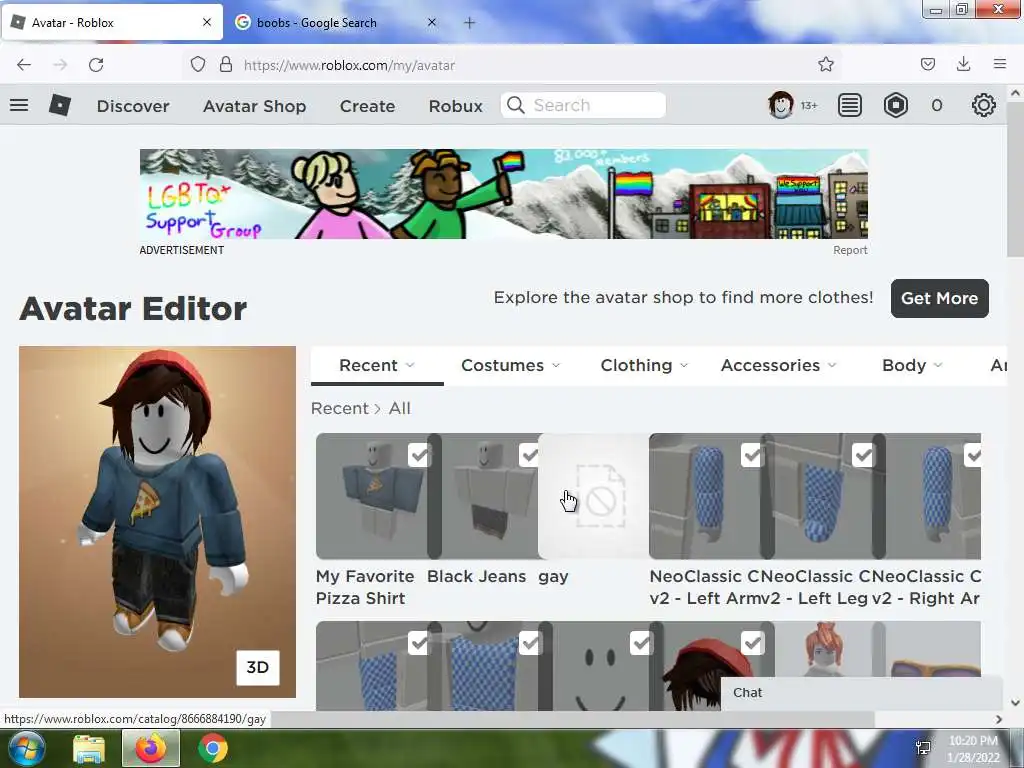1024x768 pixels.
Task: Select the My Favorite Pizza Shirt thumbnail
Action: coord(372,496)
